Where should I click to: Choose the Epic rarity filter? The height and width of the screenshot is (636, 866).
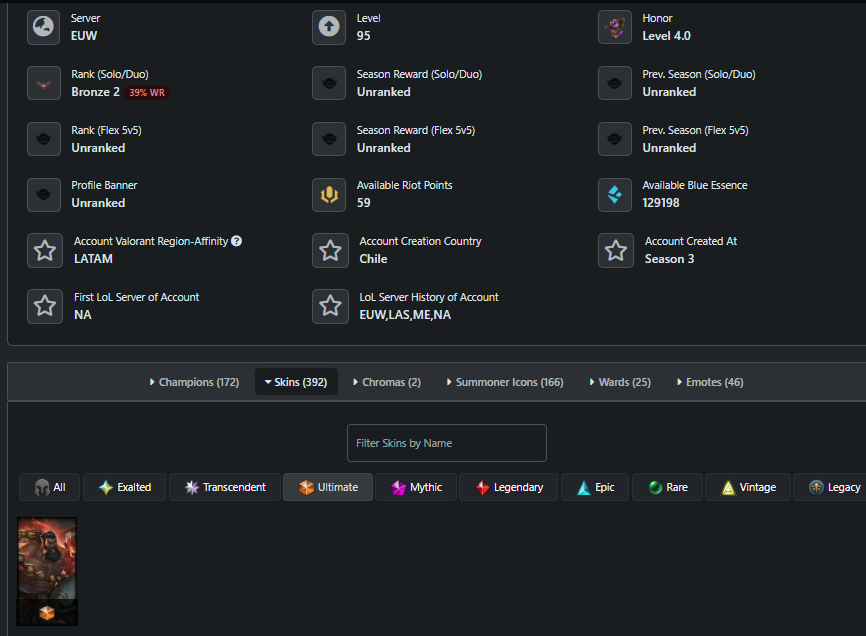[595, 487]
